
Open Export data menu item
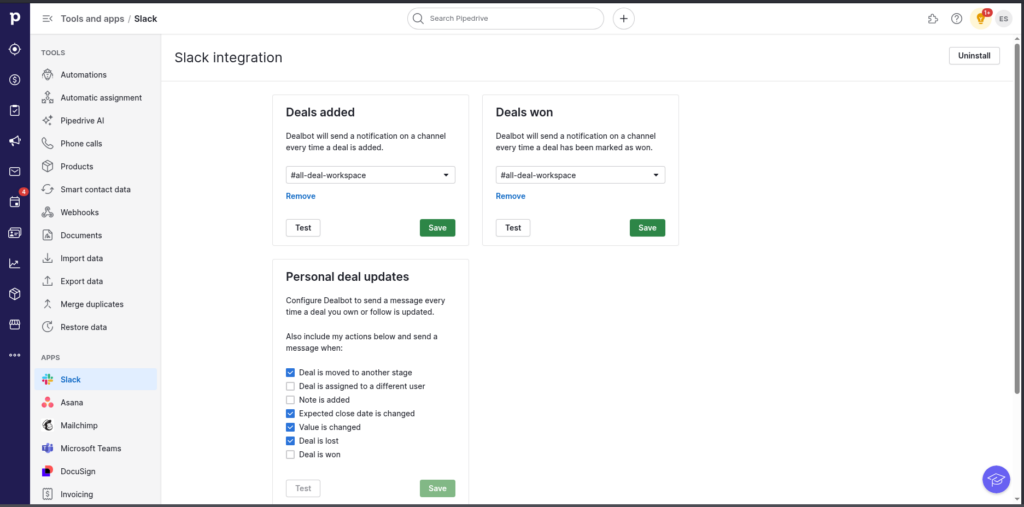[x=95, y=281]
